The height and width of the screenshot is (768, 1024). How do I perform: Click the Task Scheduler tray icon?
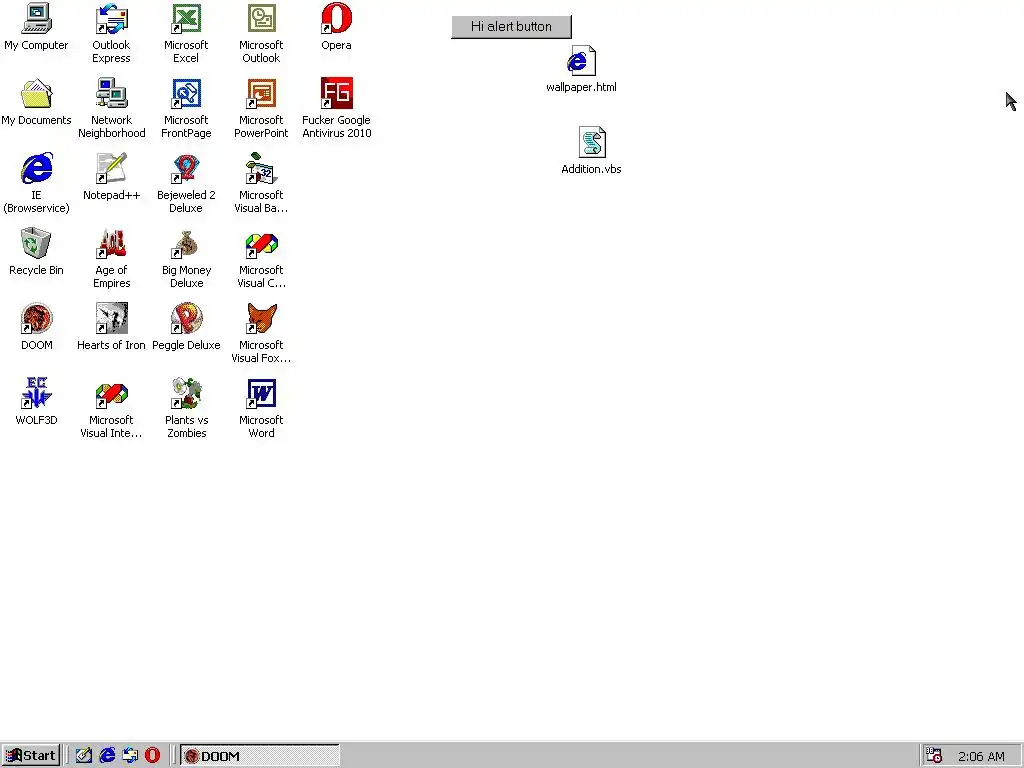pos(934,756)
